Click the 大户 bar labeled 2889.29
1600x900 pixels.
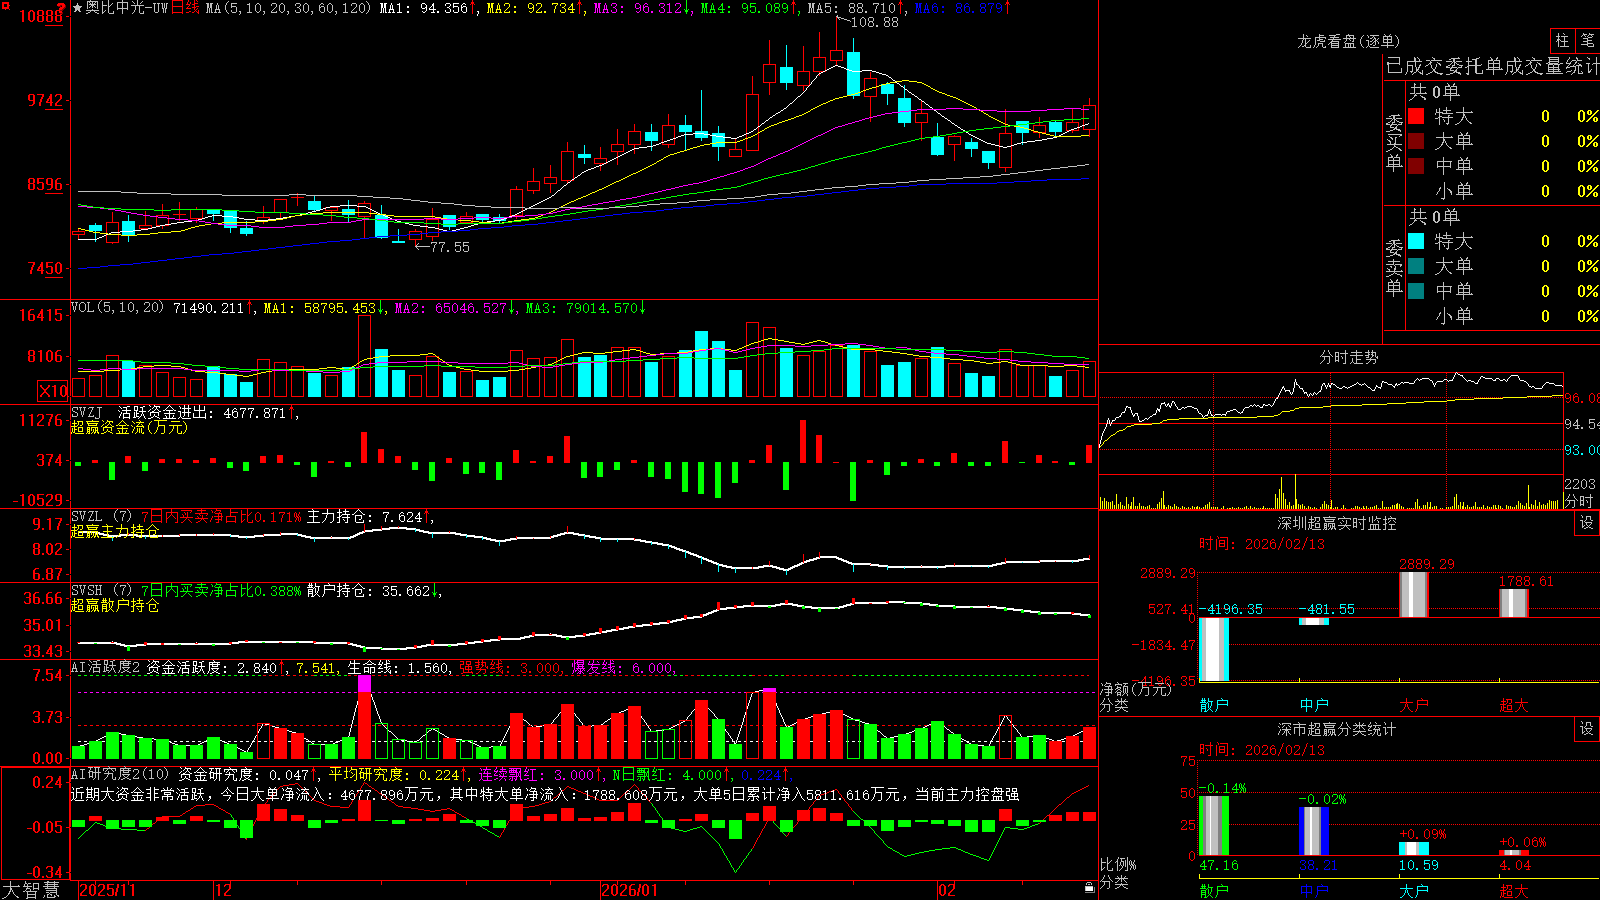1414,594
